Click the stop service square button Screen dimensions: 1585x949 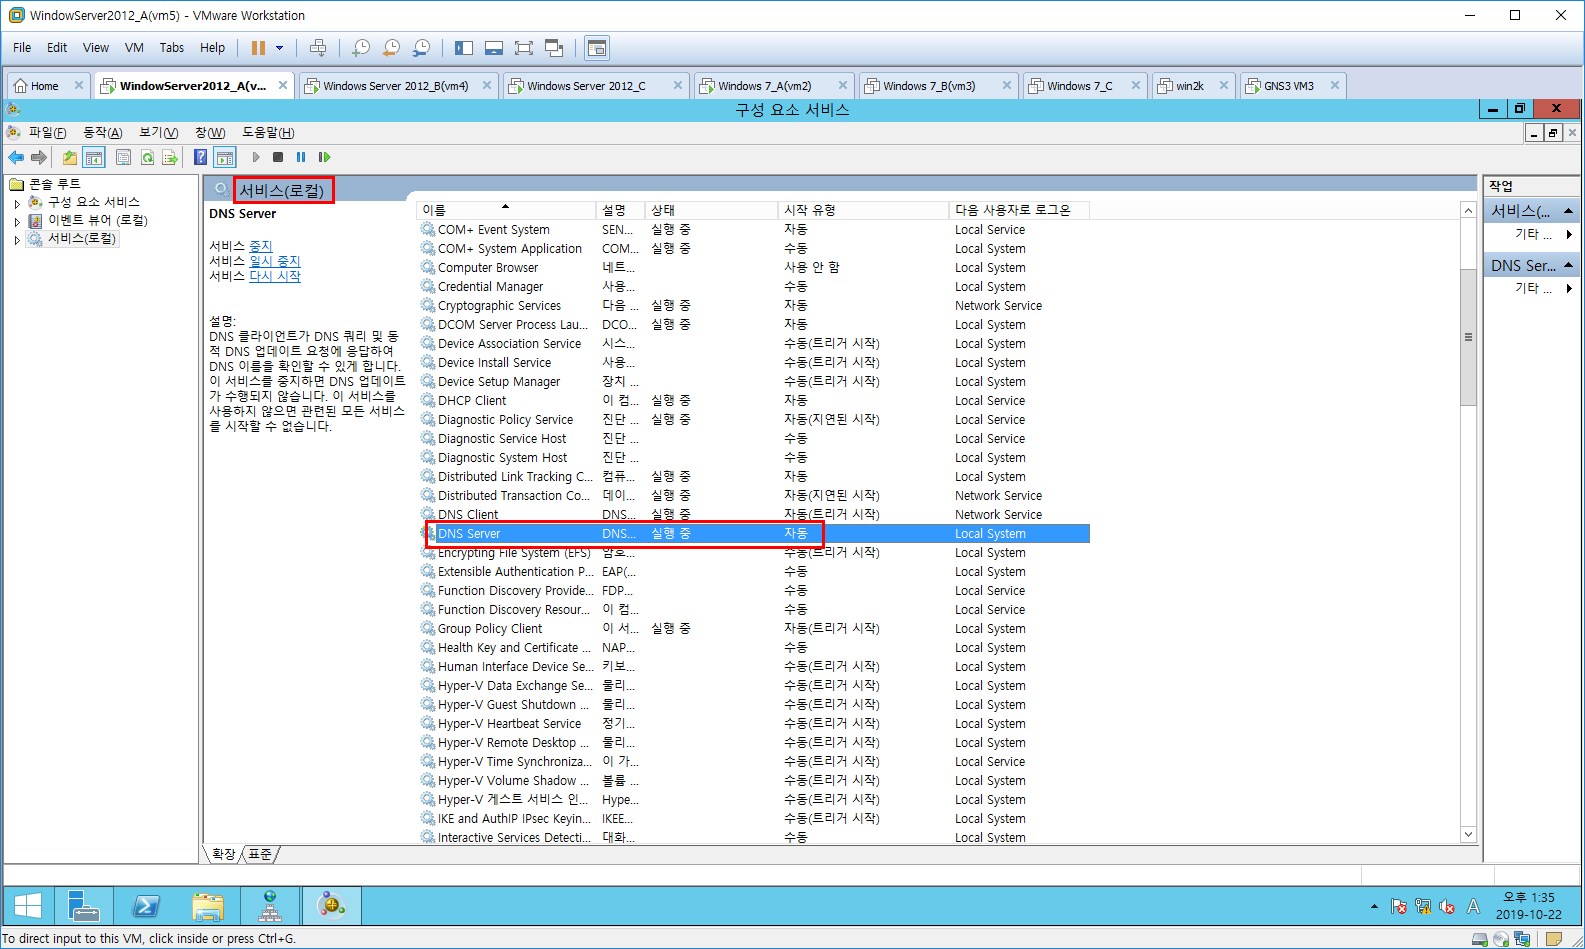(x=278, y=157)
